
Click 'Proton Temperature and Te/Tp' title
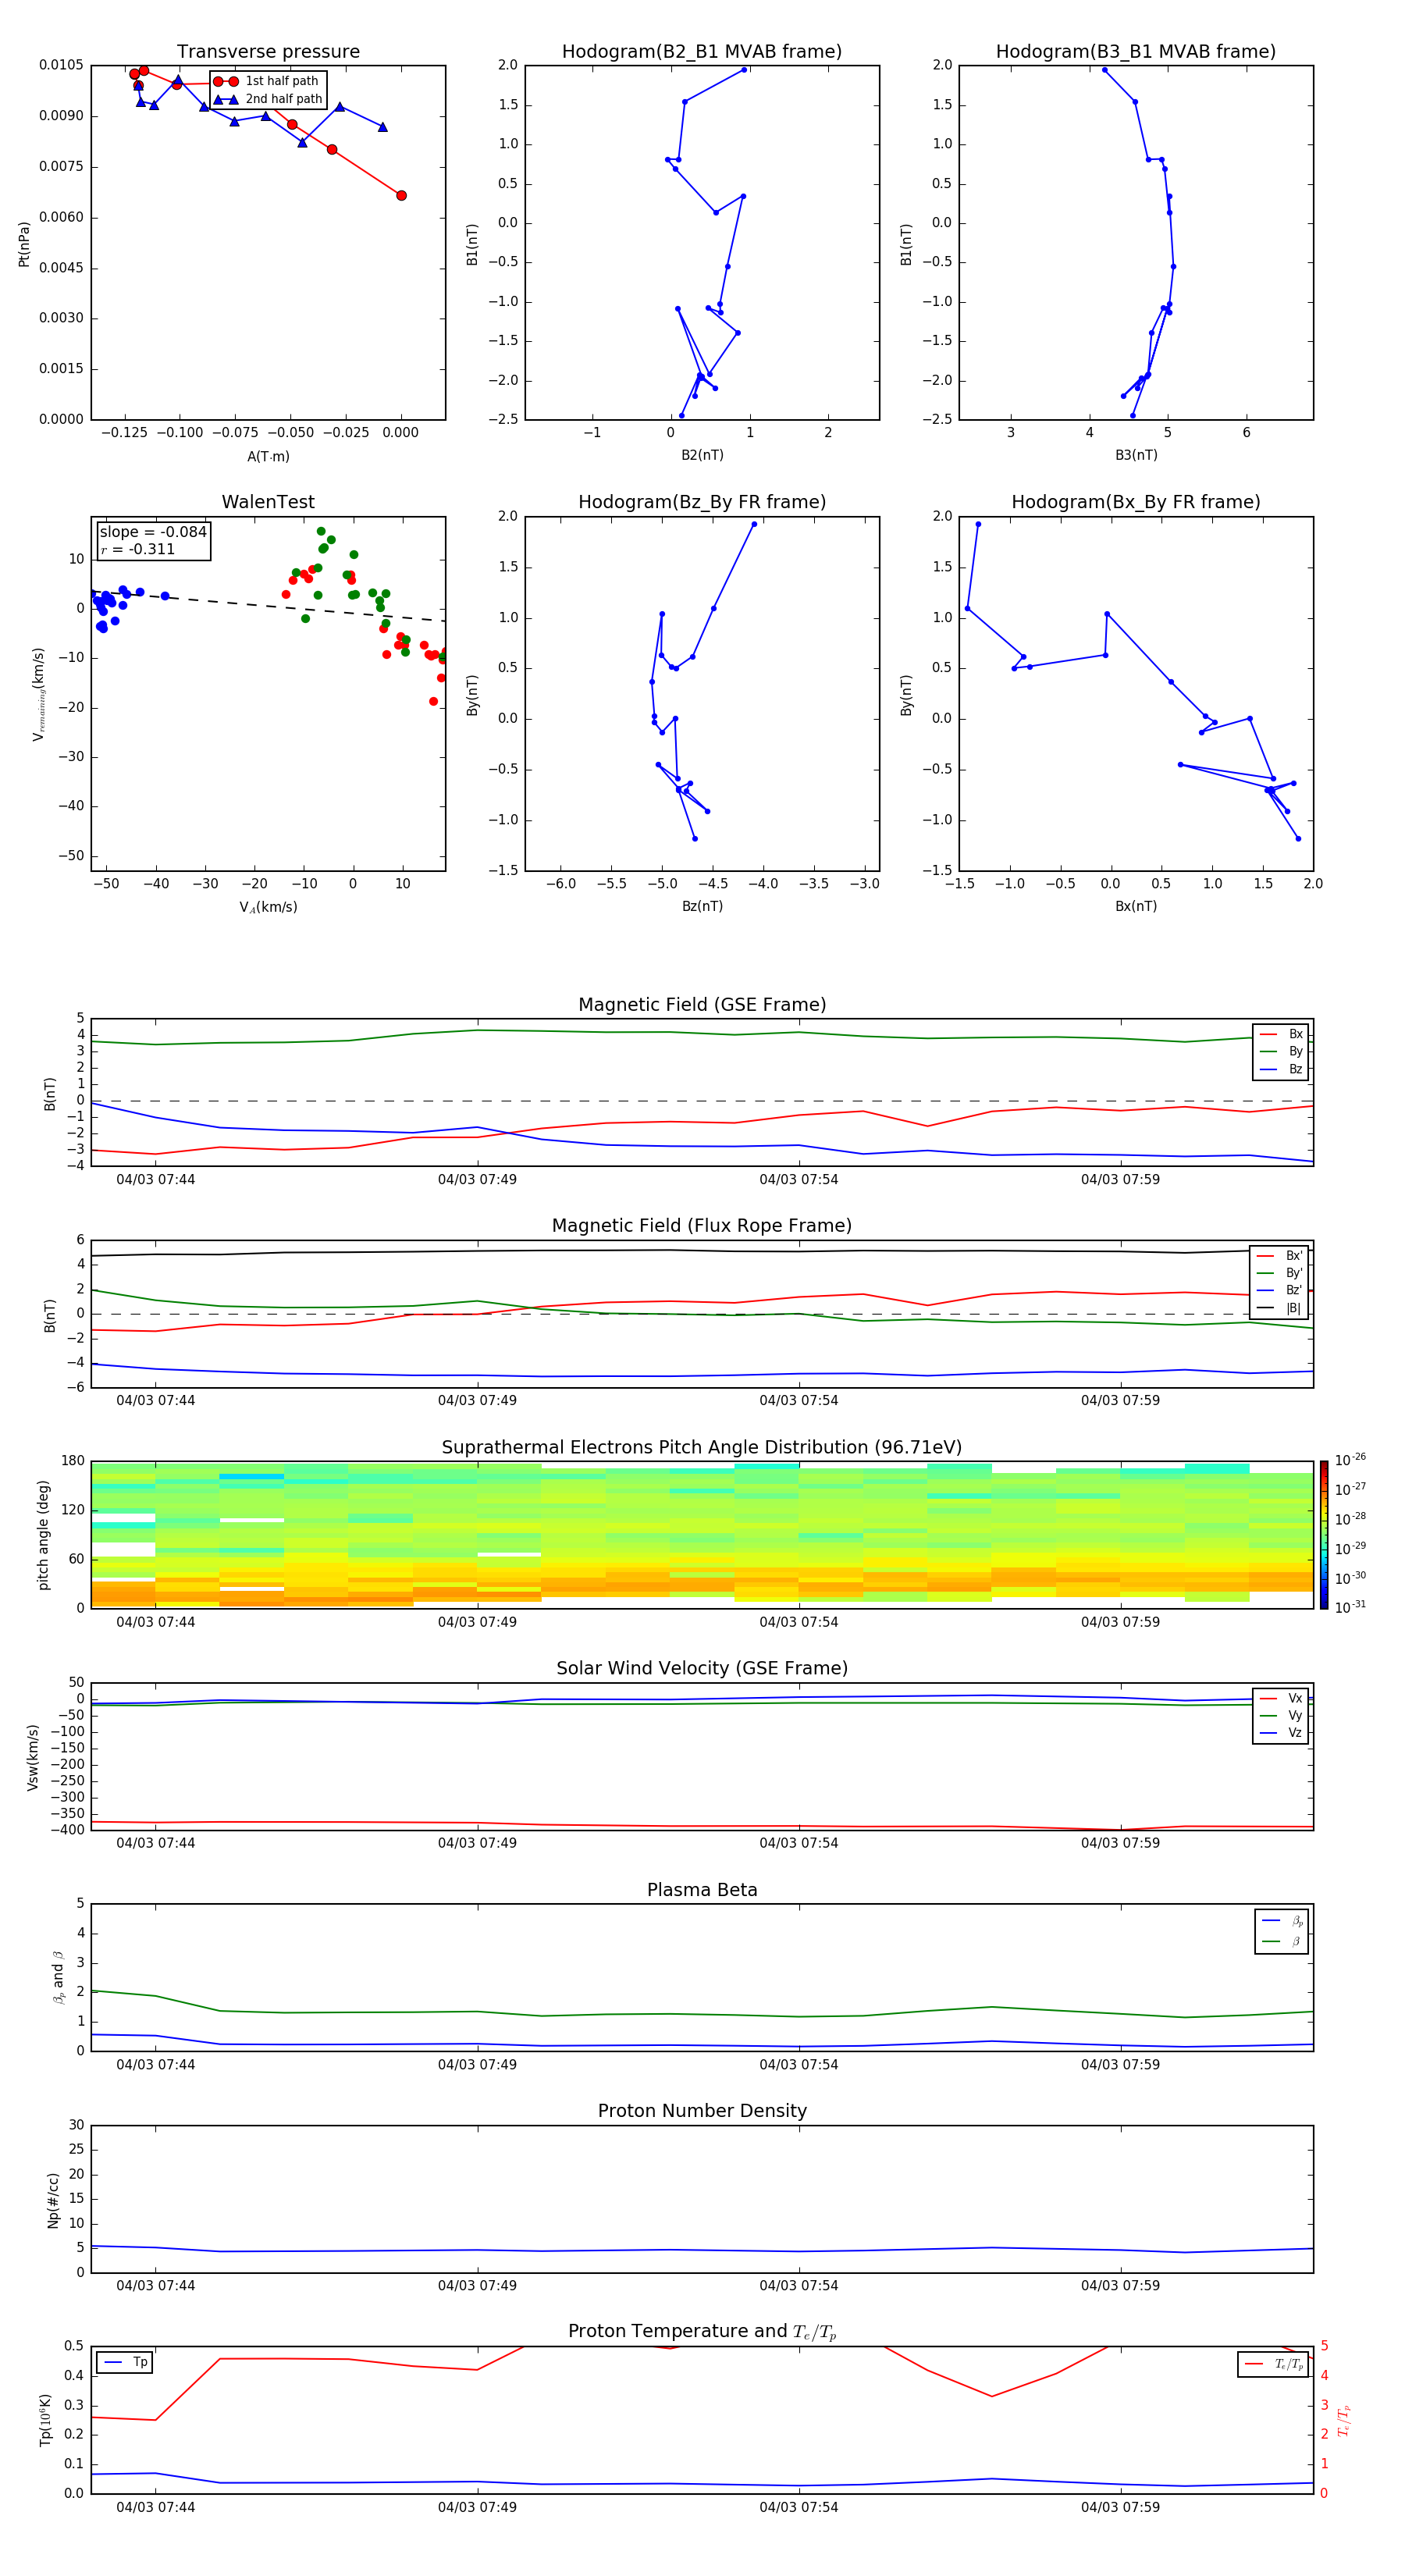(702, 2331)
